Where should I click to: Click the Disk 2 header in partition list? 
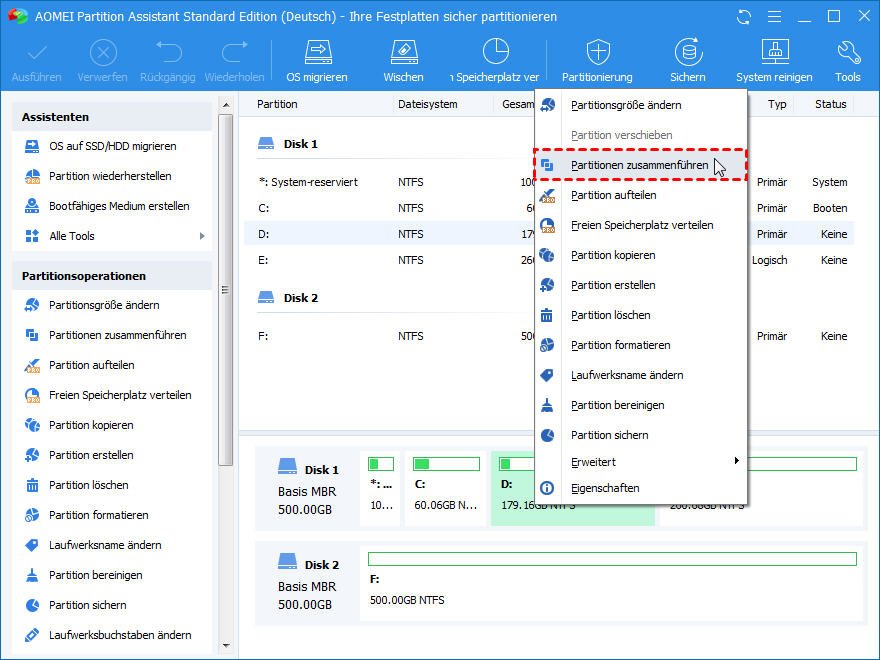(288, 298)
